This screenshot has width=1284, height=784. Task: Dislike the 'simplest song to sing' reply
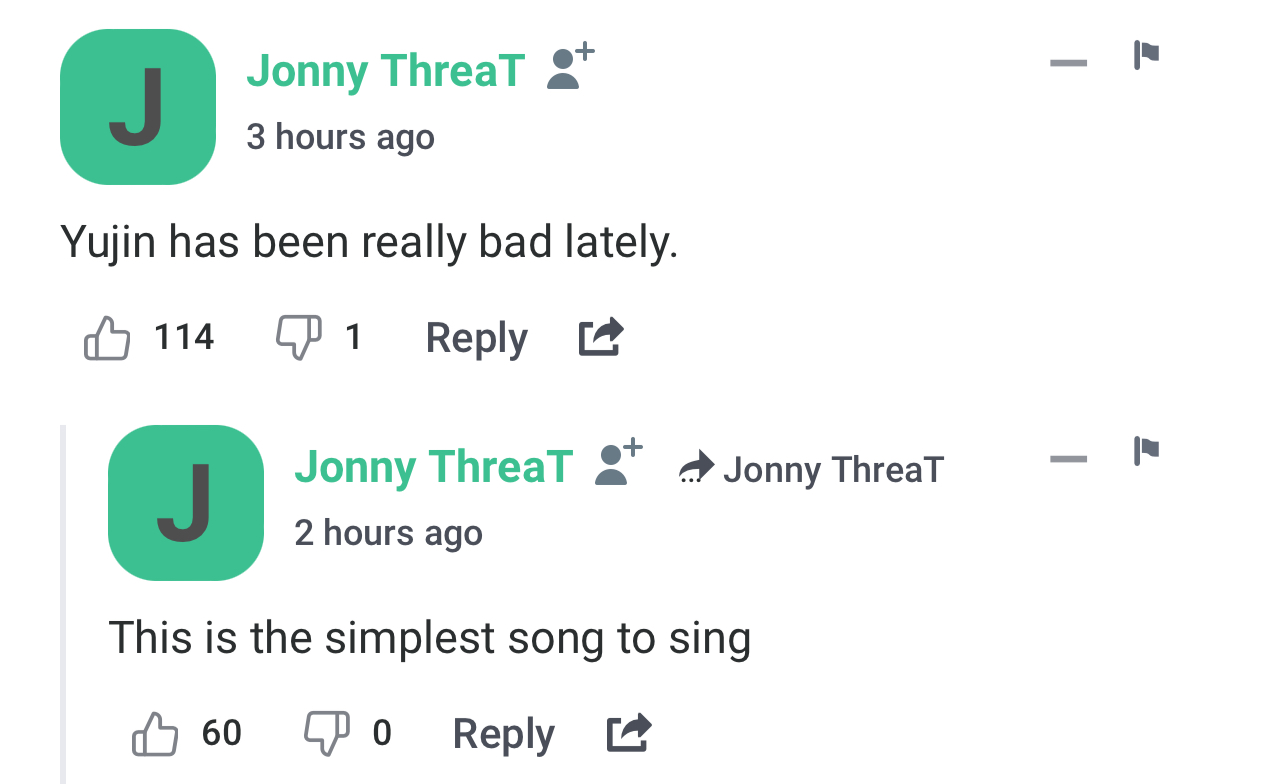326,734
